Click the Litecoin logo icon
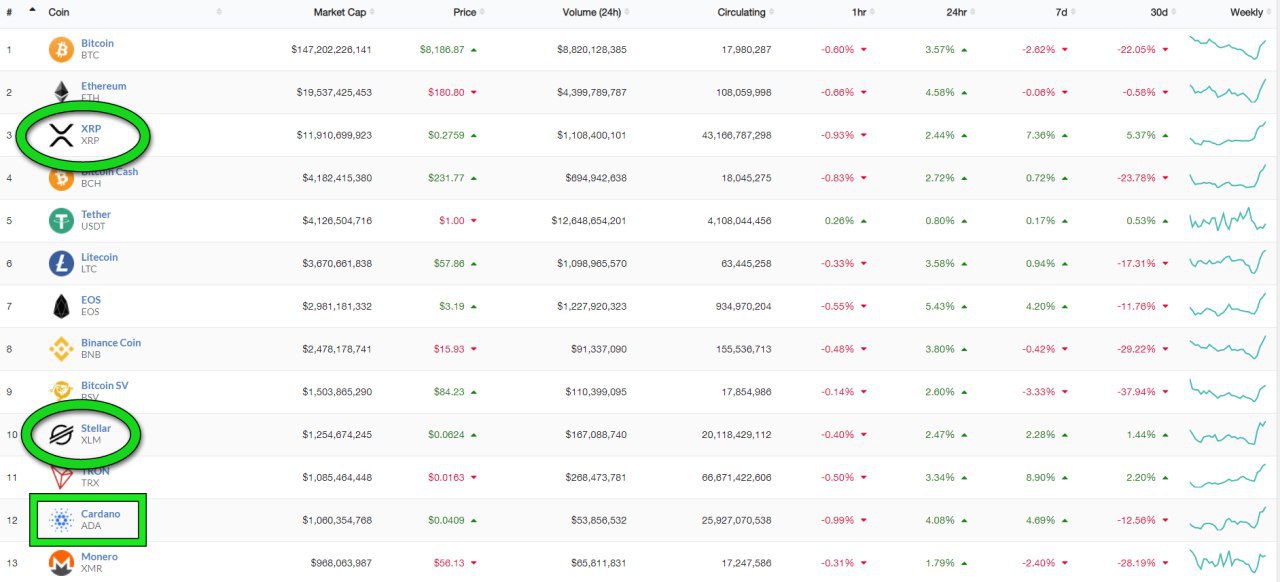 [x=62, y=264]
